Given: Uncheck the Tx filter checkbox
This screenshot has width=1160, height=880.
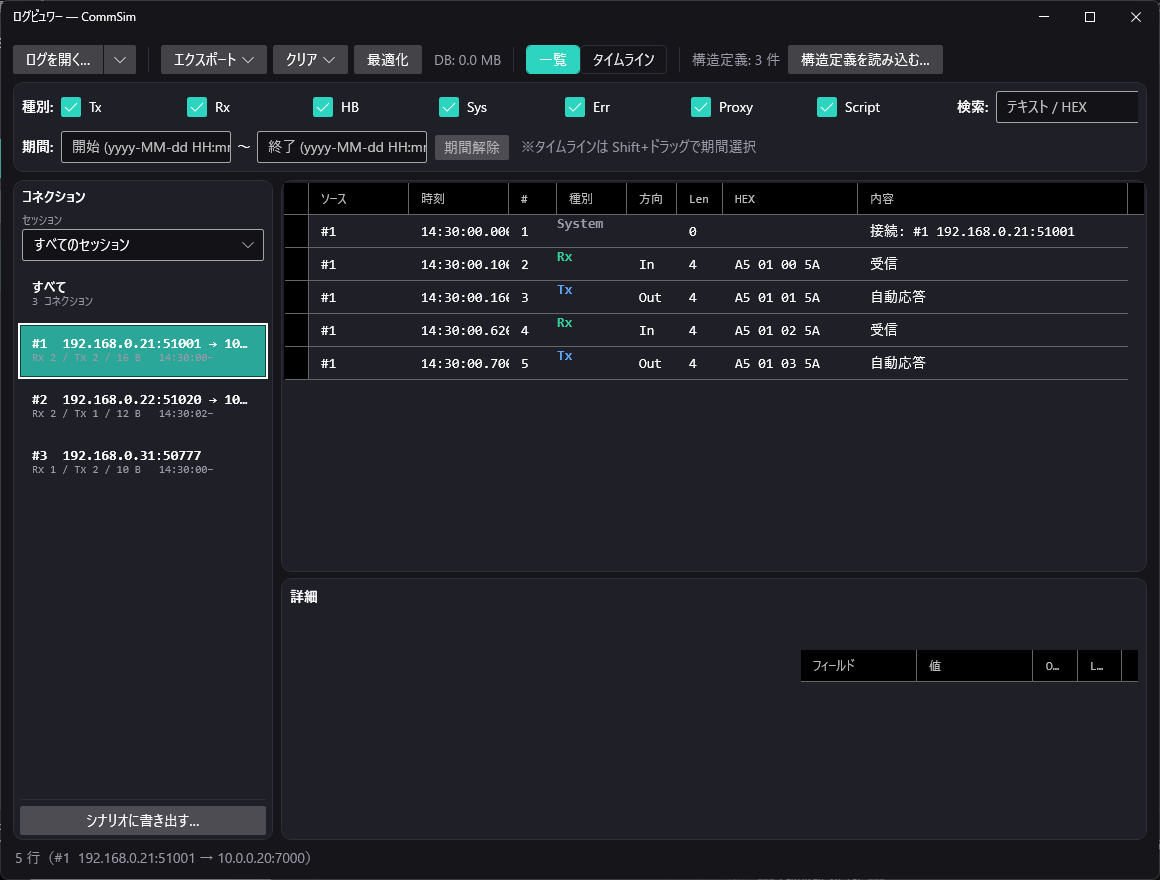Looking at the screenshot, I should click(71, 107).
